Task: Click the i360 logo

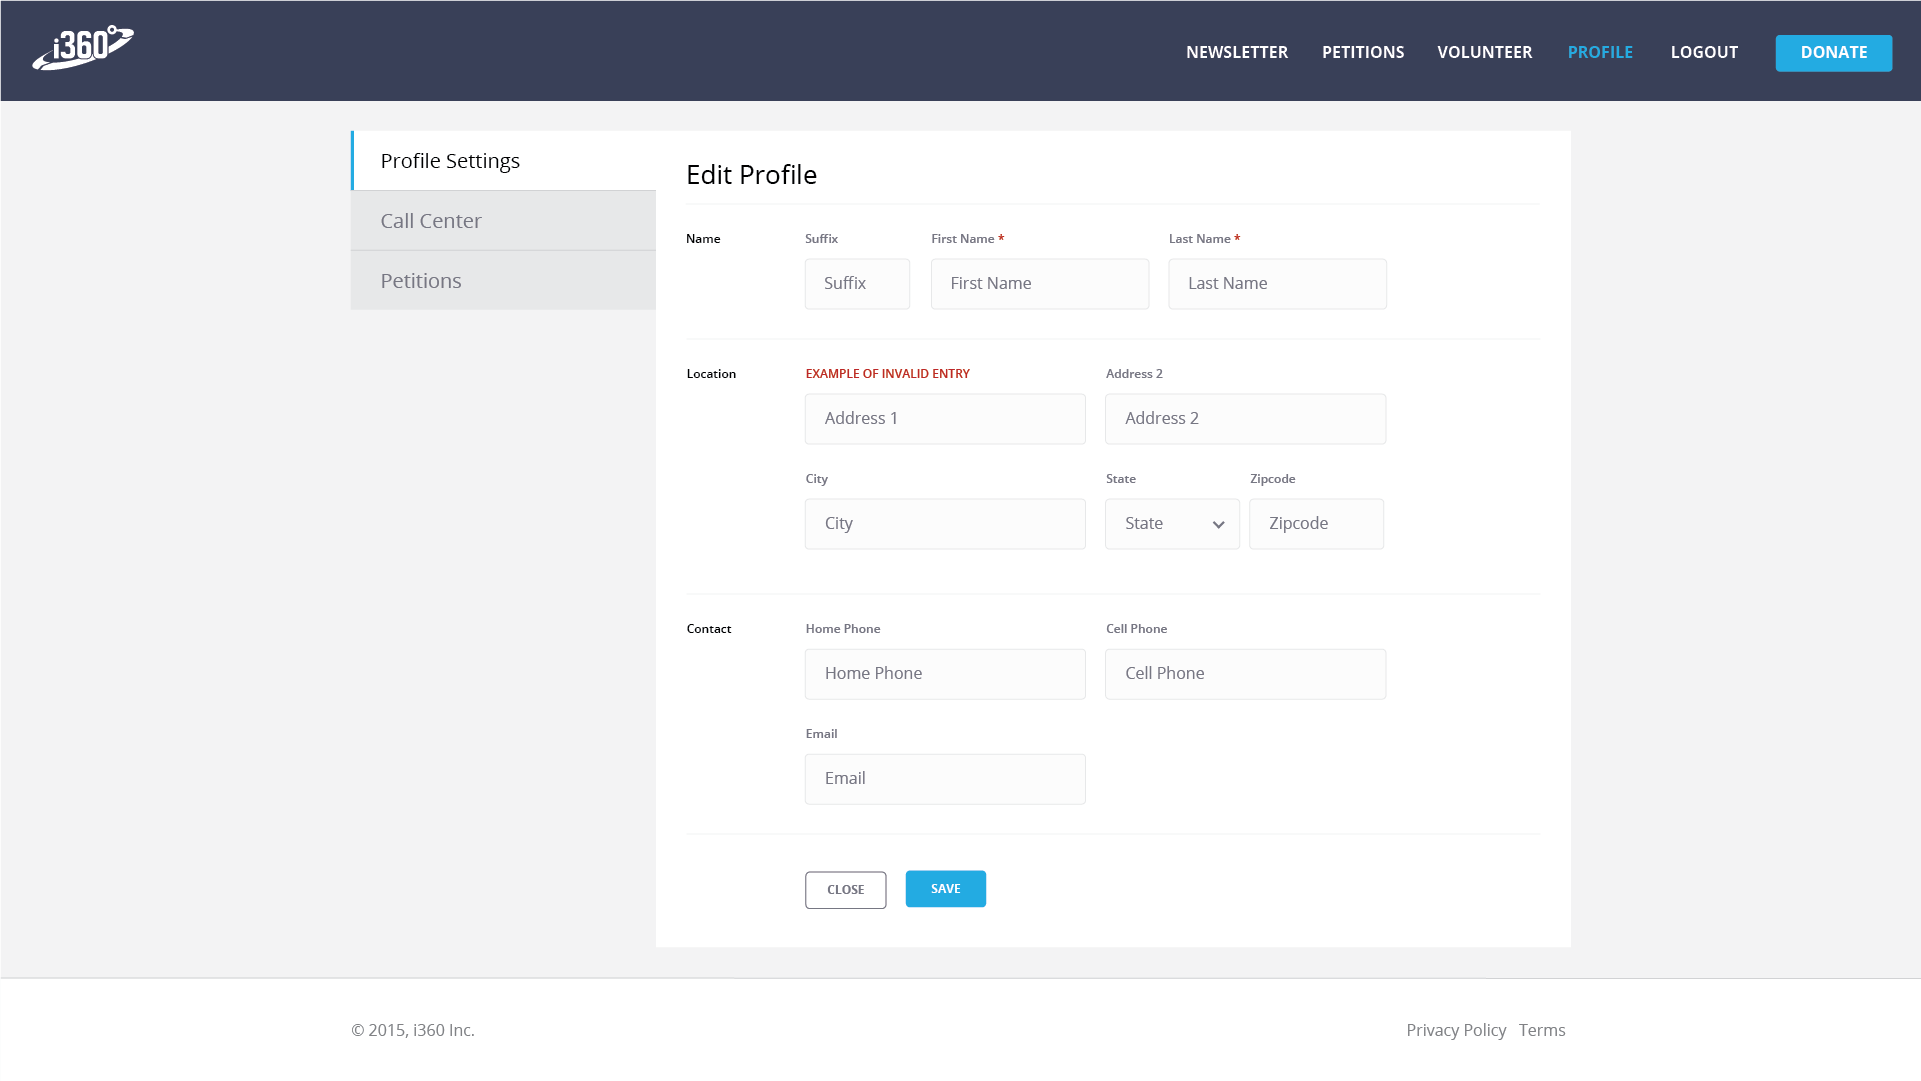Action: [83, 48]
